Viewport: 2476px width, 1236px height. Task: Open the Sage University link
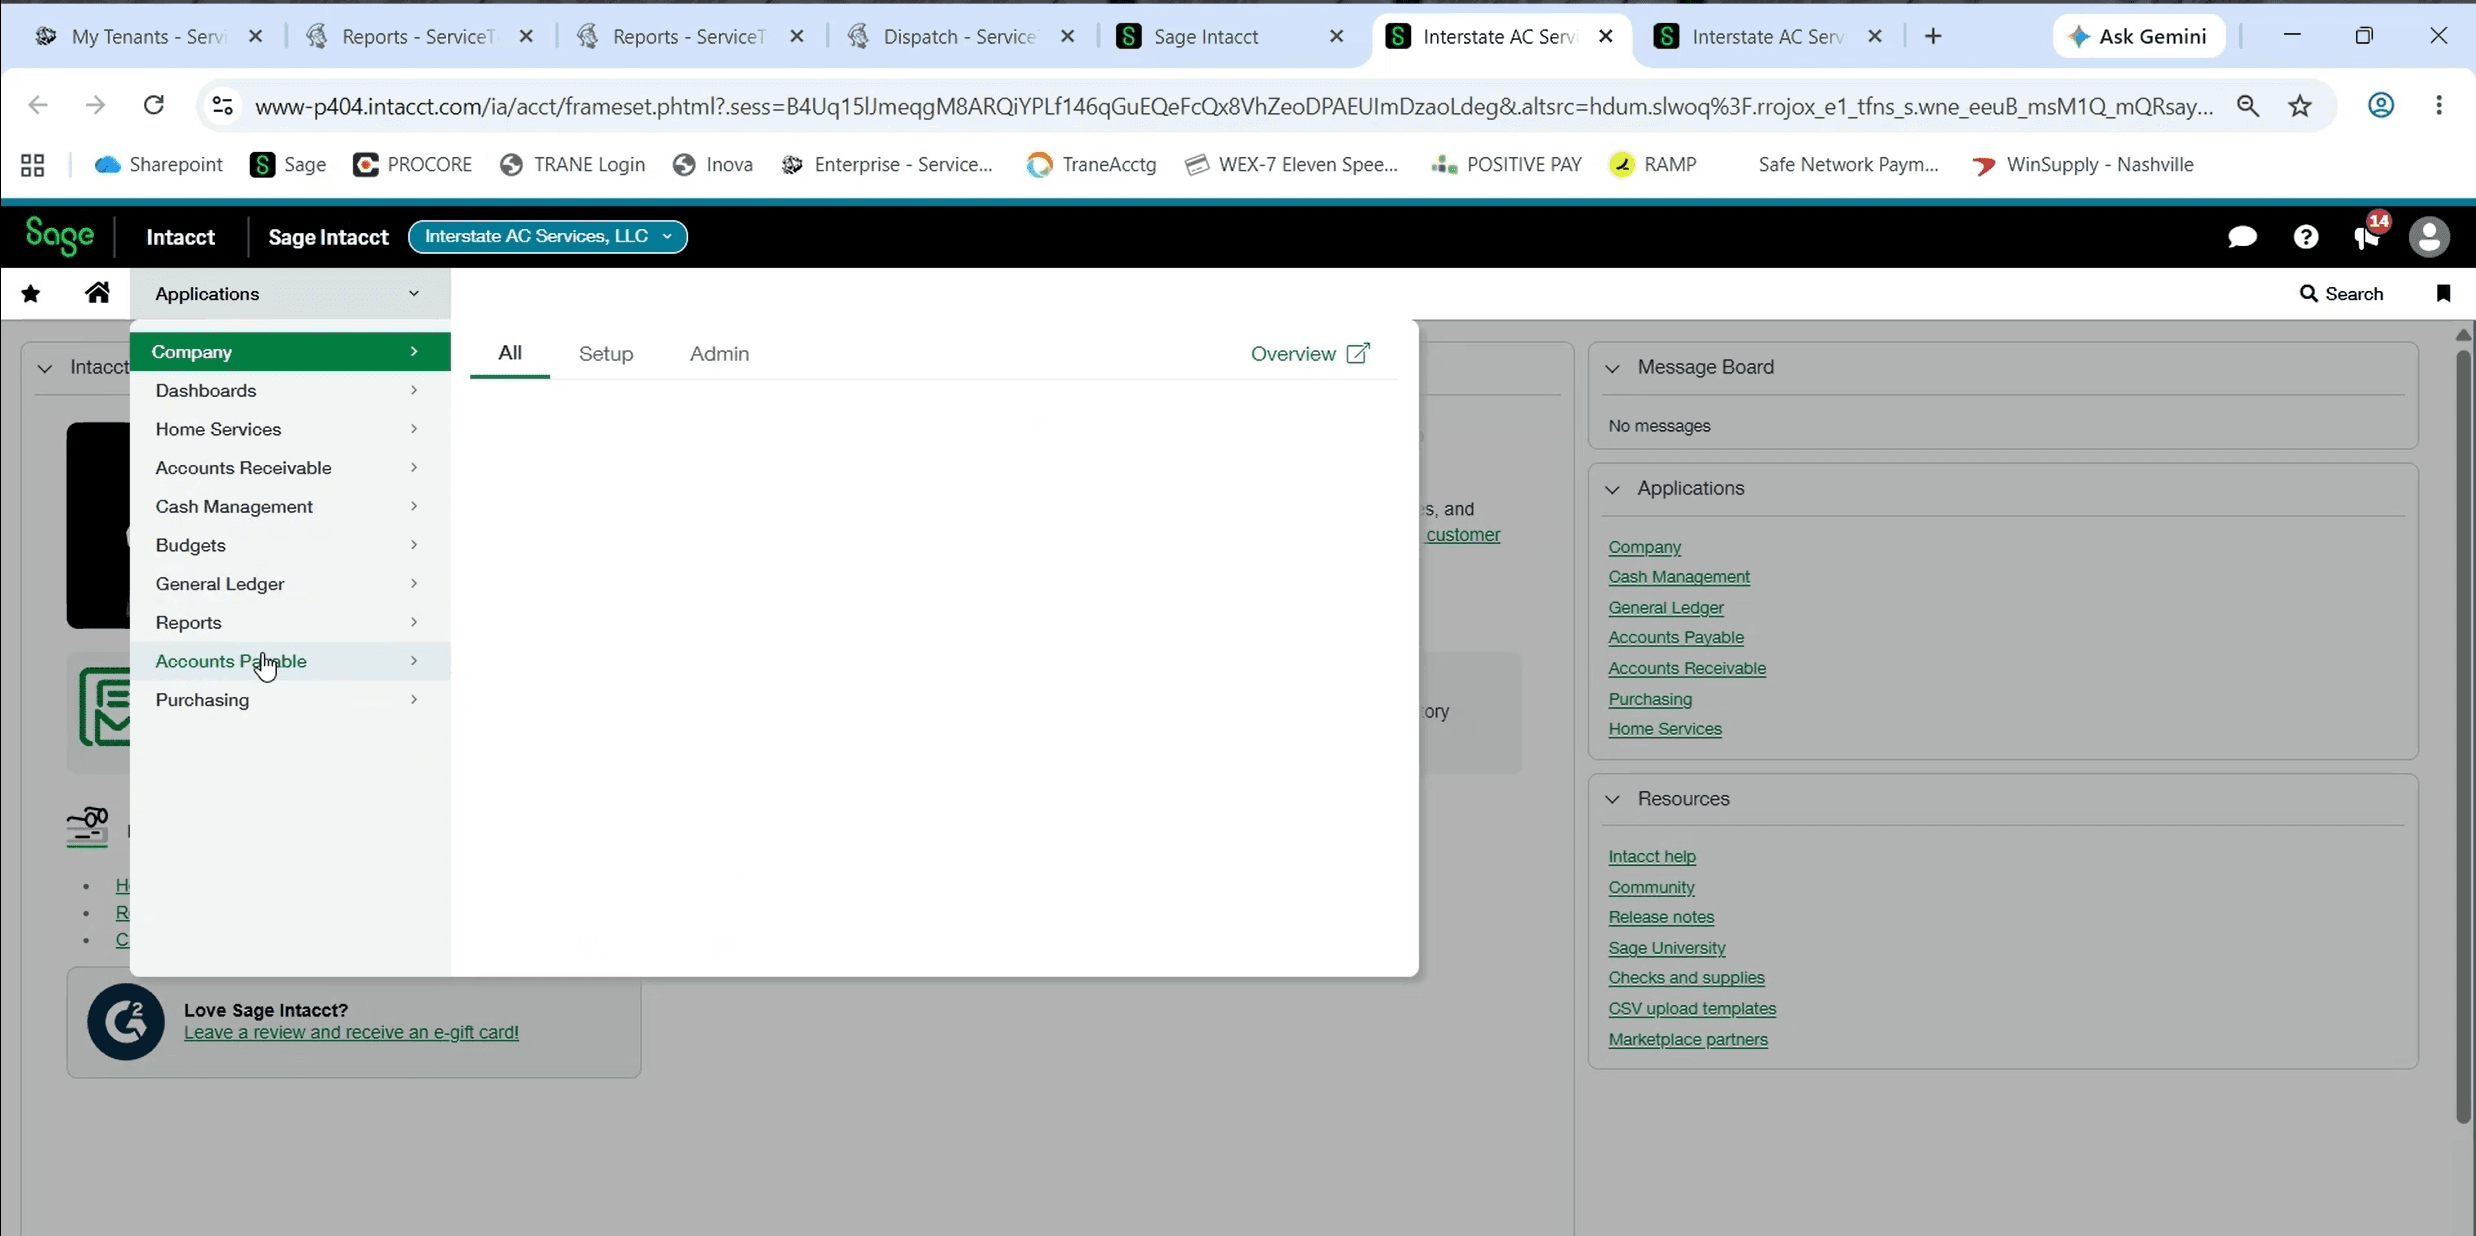point(1666,948)
